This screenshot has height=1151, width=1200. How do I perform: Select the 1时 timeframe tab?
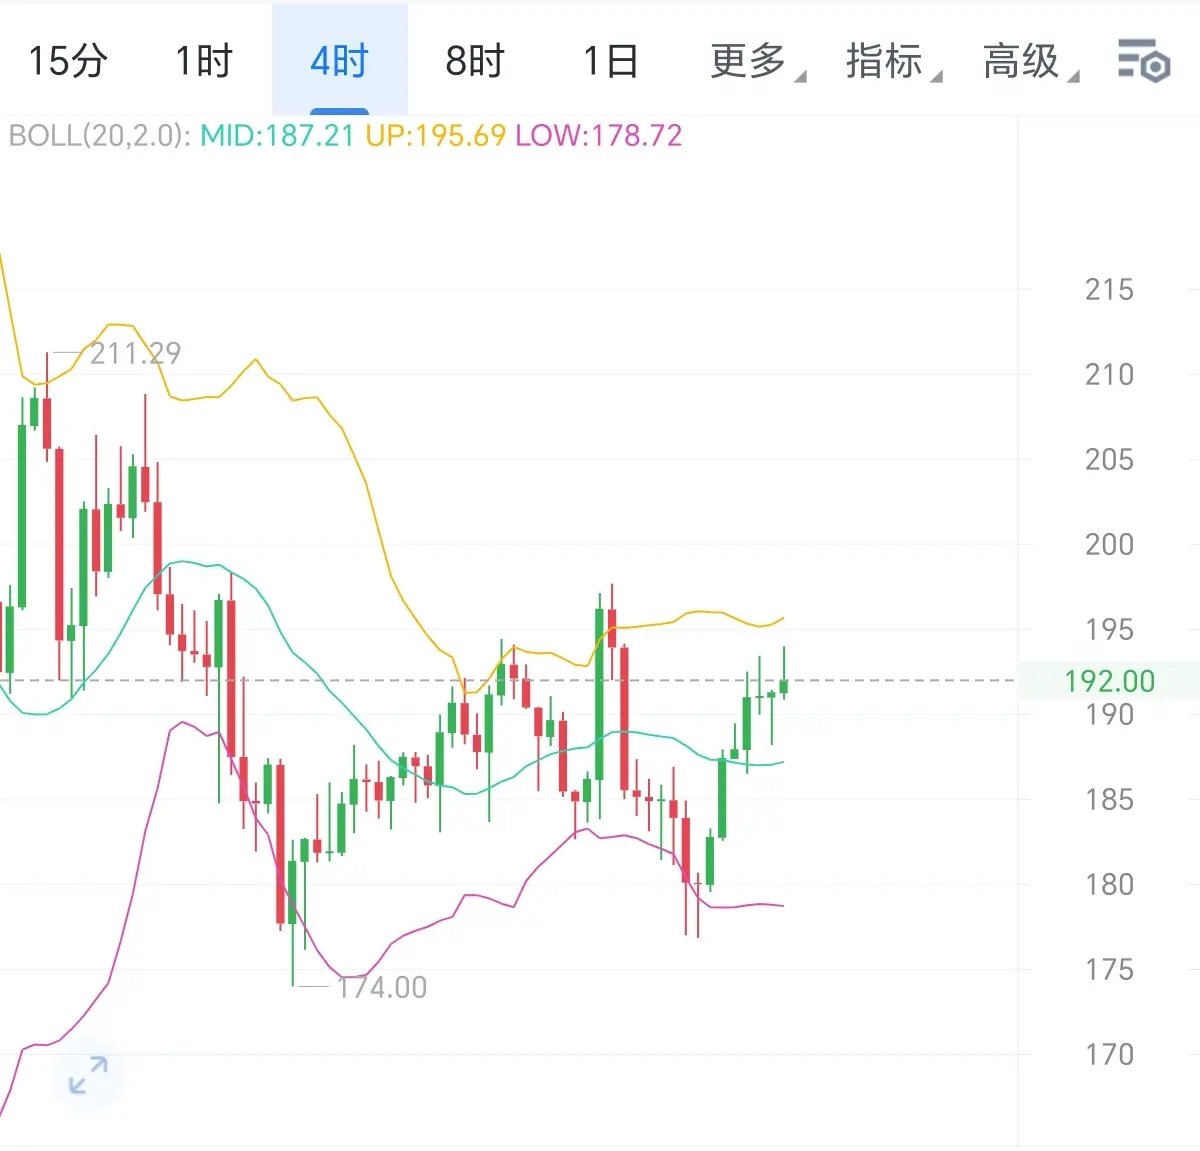[x=204, y=61]
